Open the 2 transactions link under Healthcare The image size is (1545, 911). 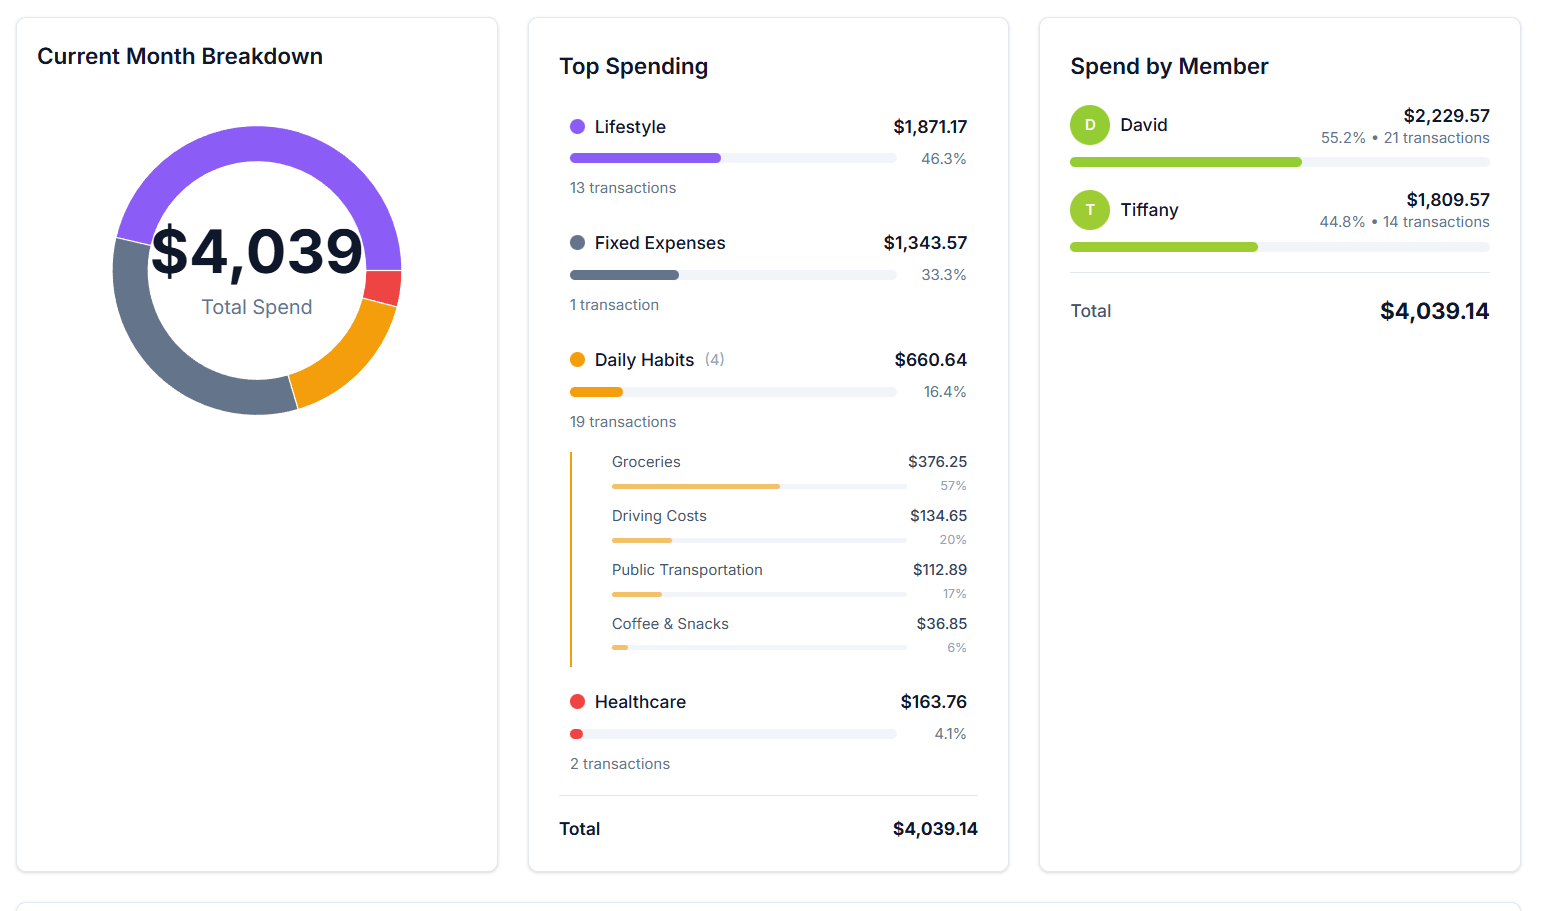(619, 763)
